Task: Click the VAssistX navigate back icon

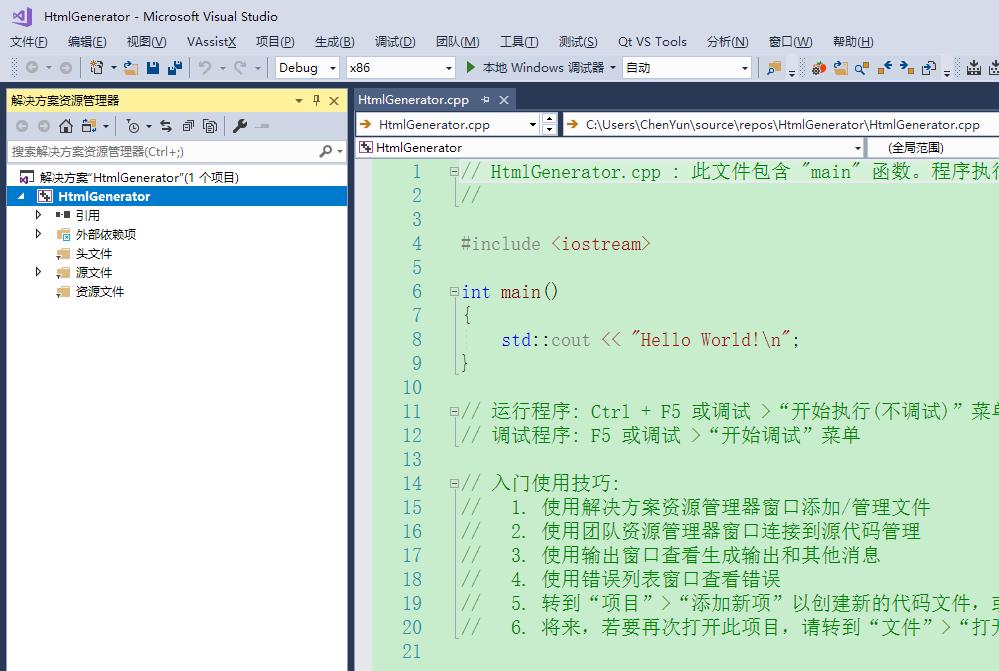Action: (x=884, y=68)
